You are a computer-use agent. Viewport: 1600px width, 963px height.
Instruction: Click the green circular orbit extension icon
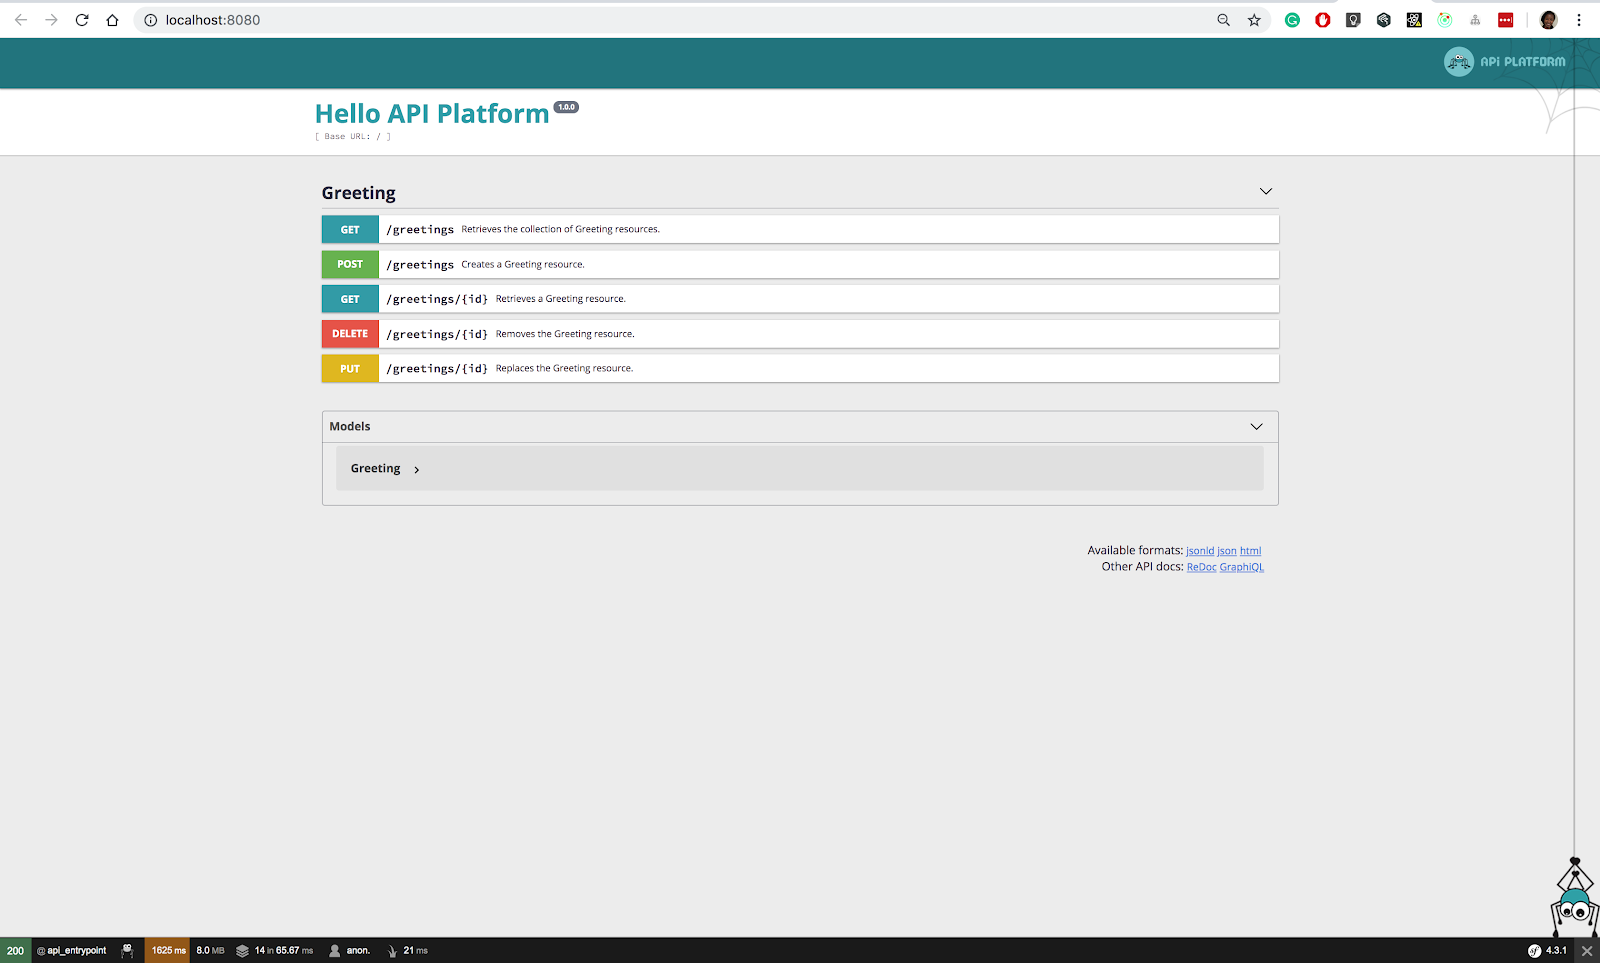click(x=1445, y=20)
